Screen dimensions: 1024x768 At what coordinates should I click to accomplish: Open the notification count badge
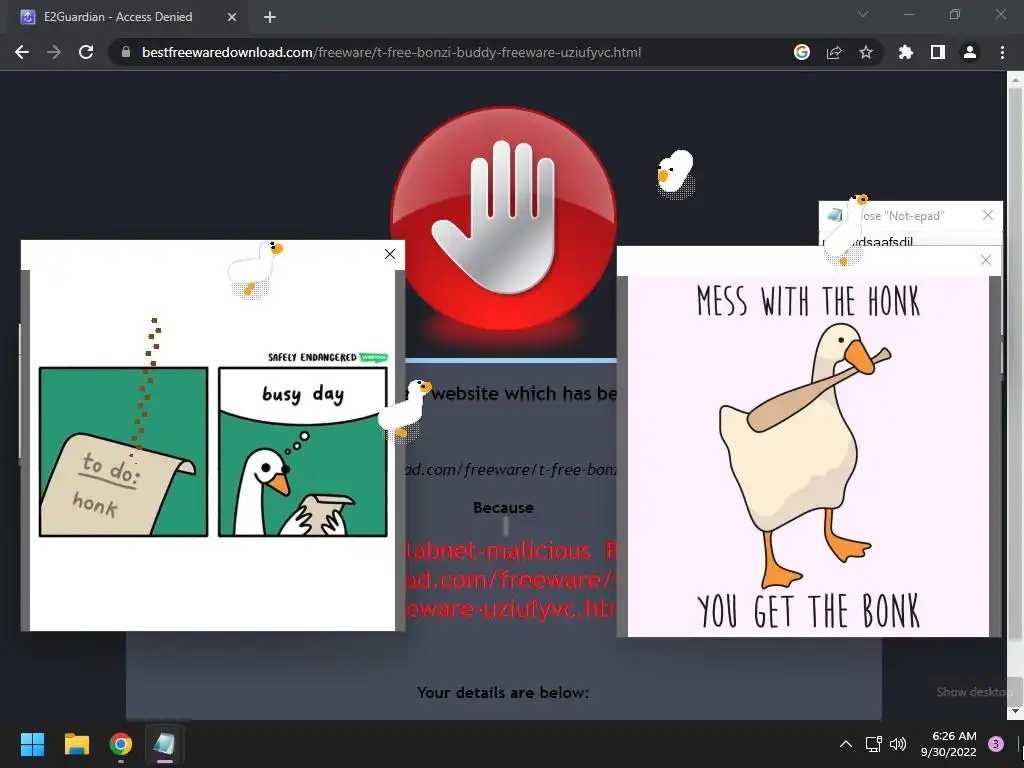click(x=996, y=744)
